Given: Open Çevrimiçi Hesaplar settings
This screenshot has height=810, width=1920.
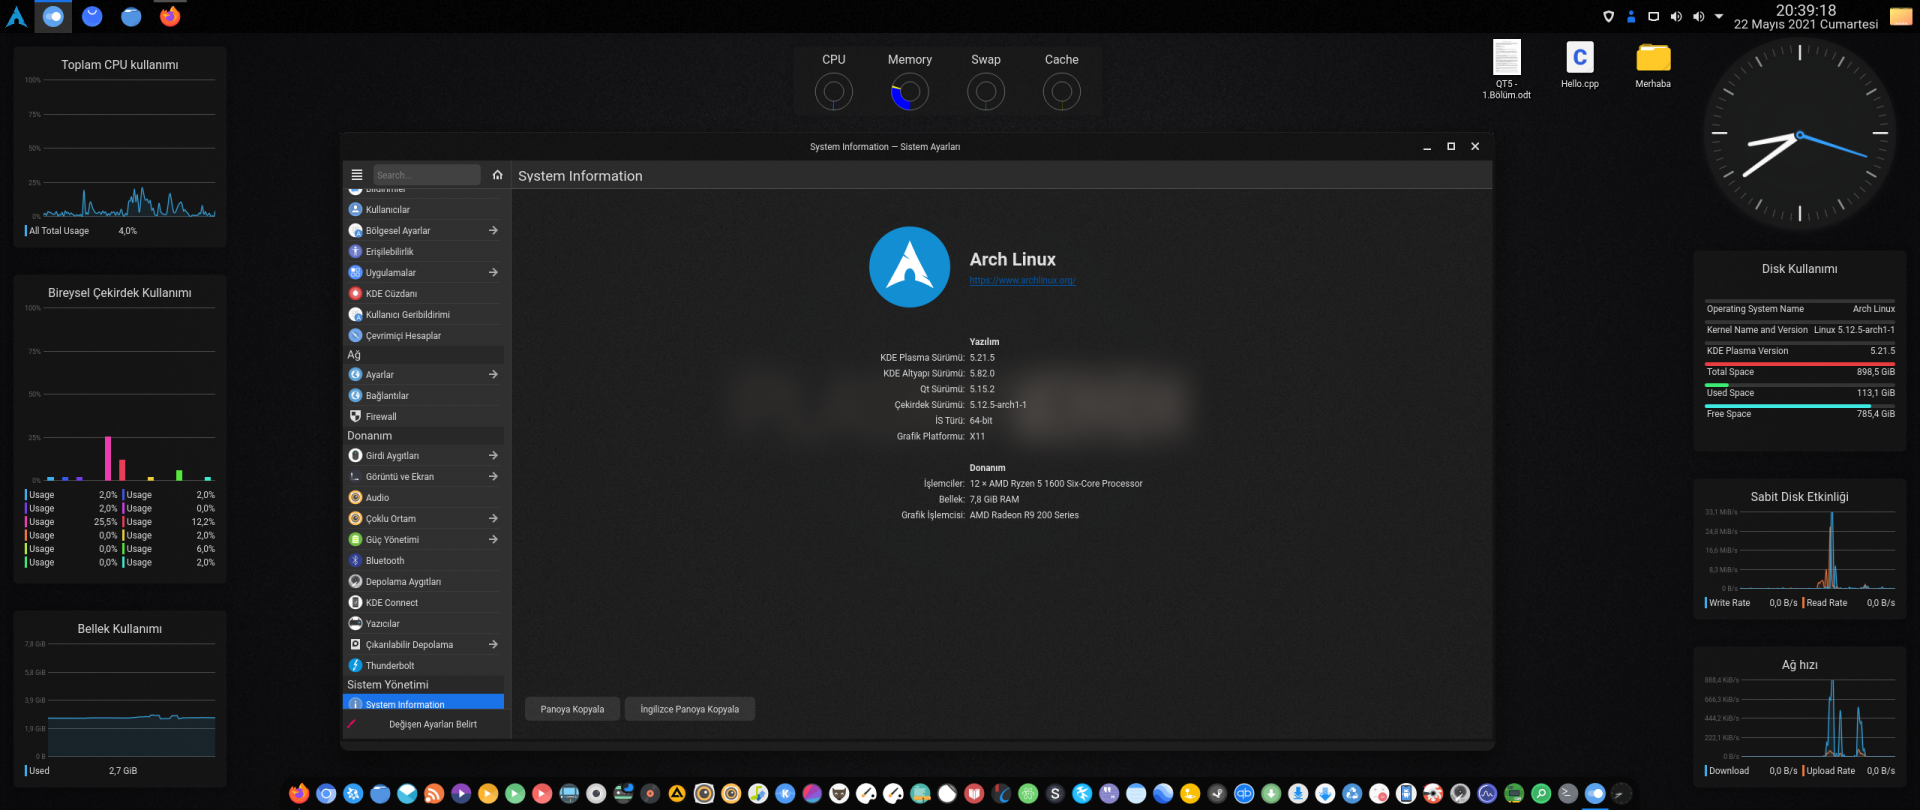Looking at the screenshot, I should pyautogui.click(x=423, y=336).
